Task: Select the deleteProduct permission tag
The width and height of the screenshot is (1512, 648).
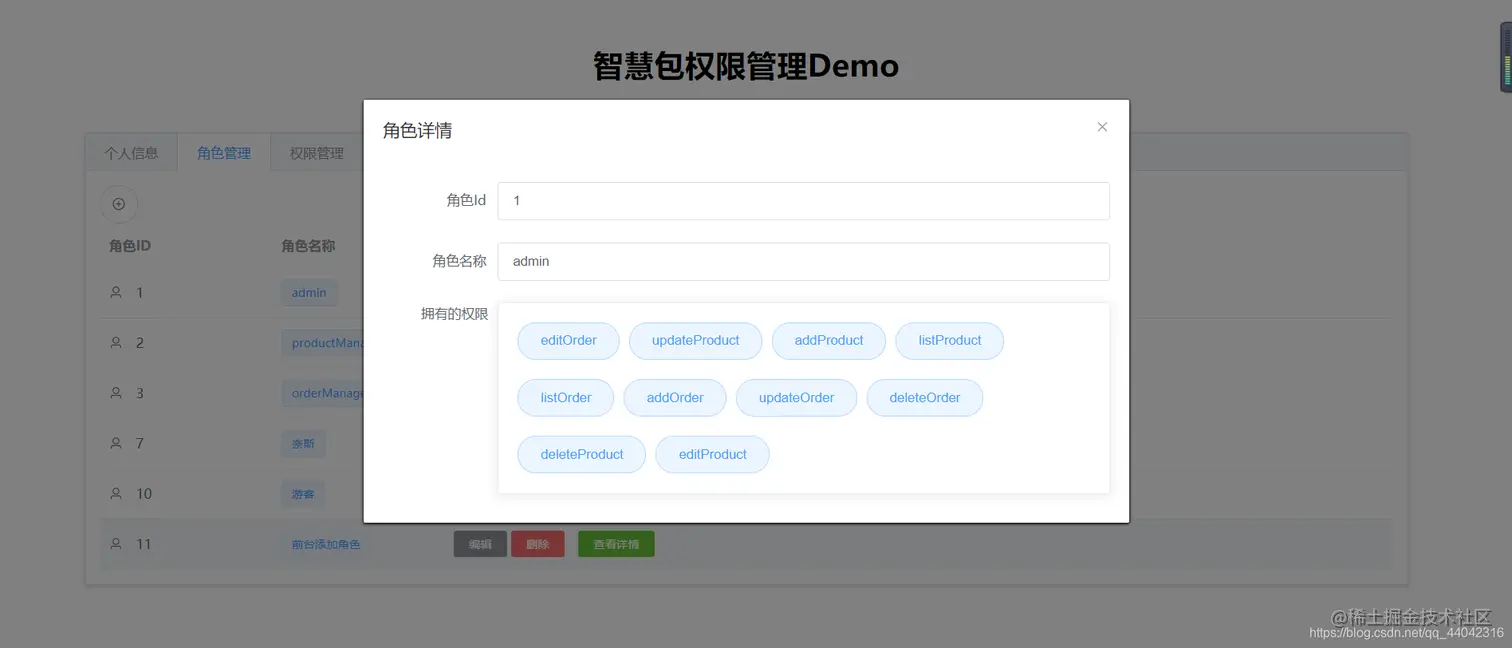Action: coord(581,455)
